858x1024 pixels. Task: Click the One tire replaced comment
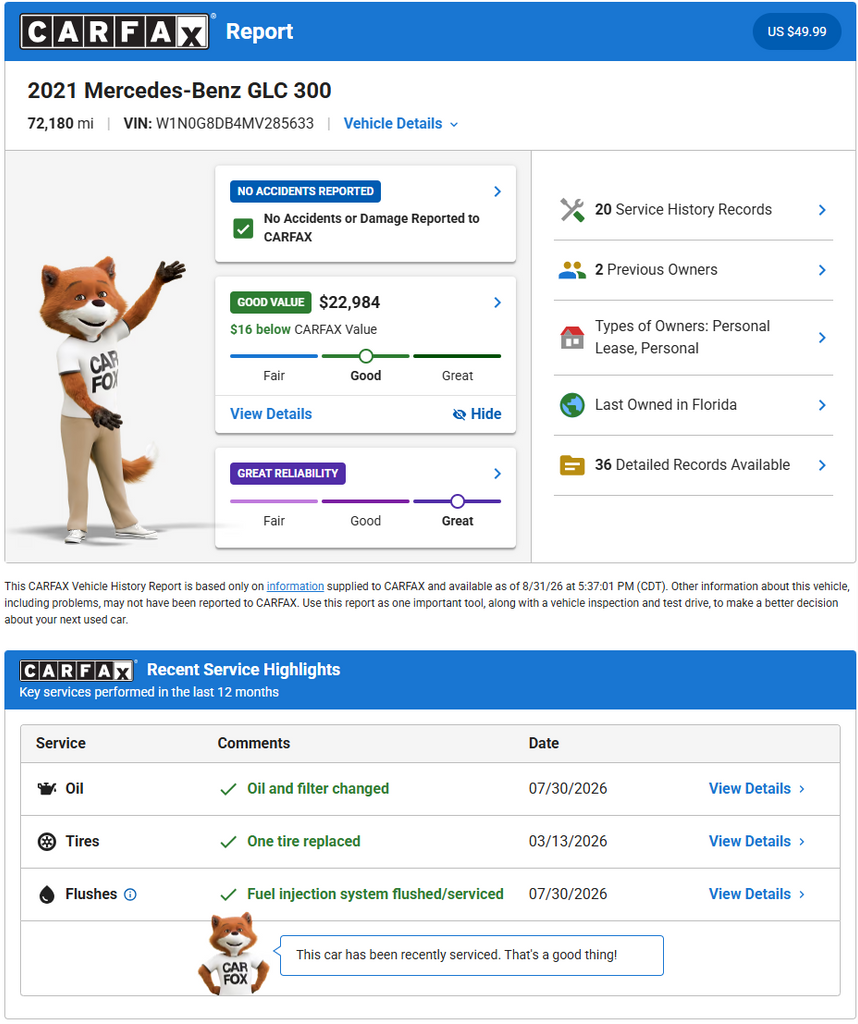coord(304,842)
